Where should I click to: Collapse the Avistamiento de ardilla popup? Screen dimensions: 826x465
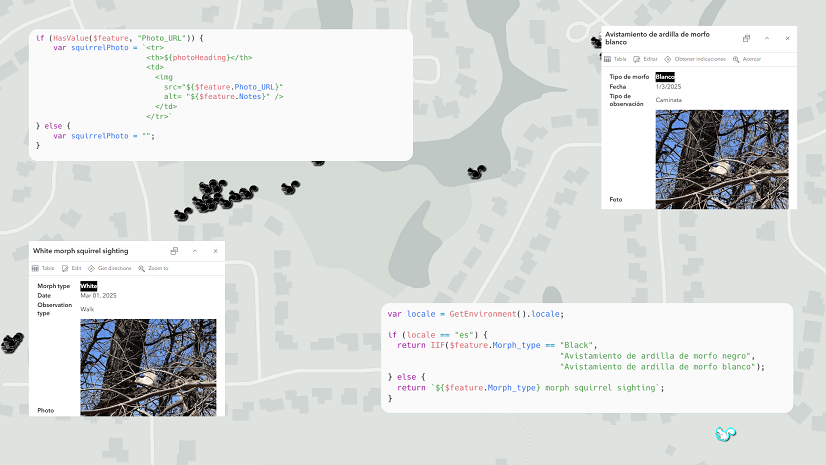click(767, 38)
